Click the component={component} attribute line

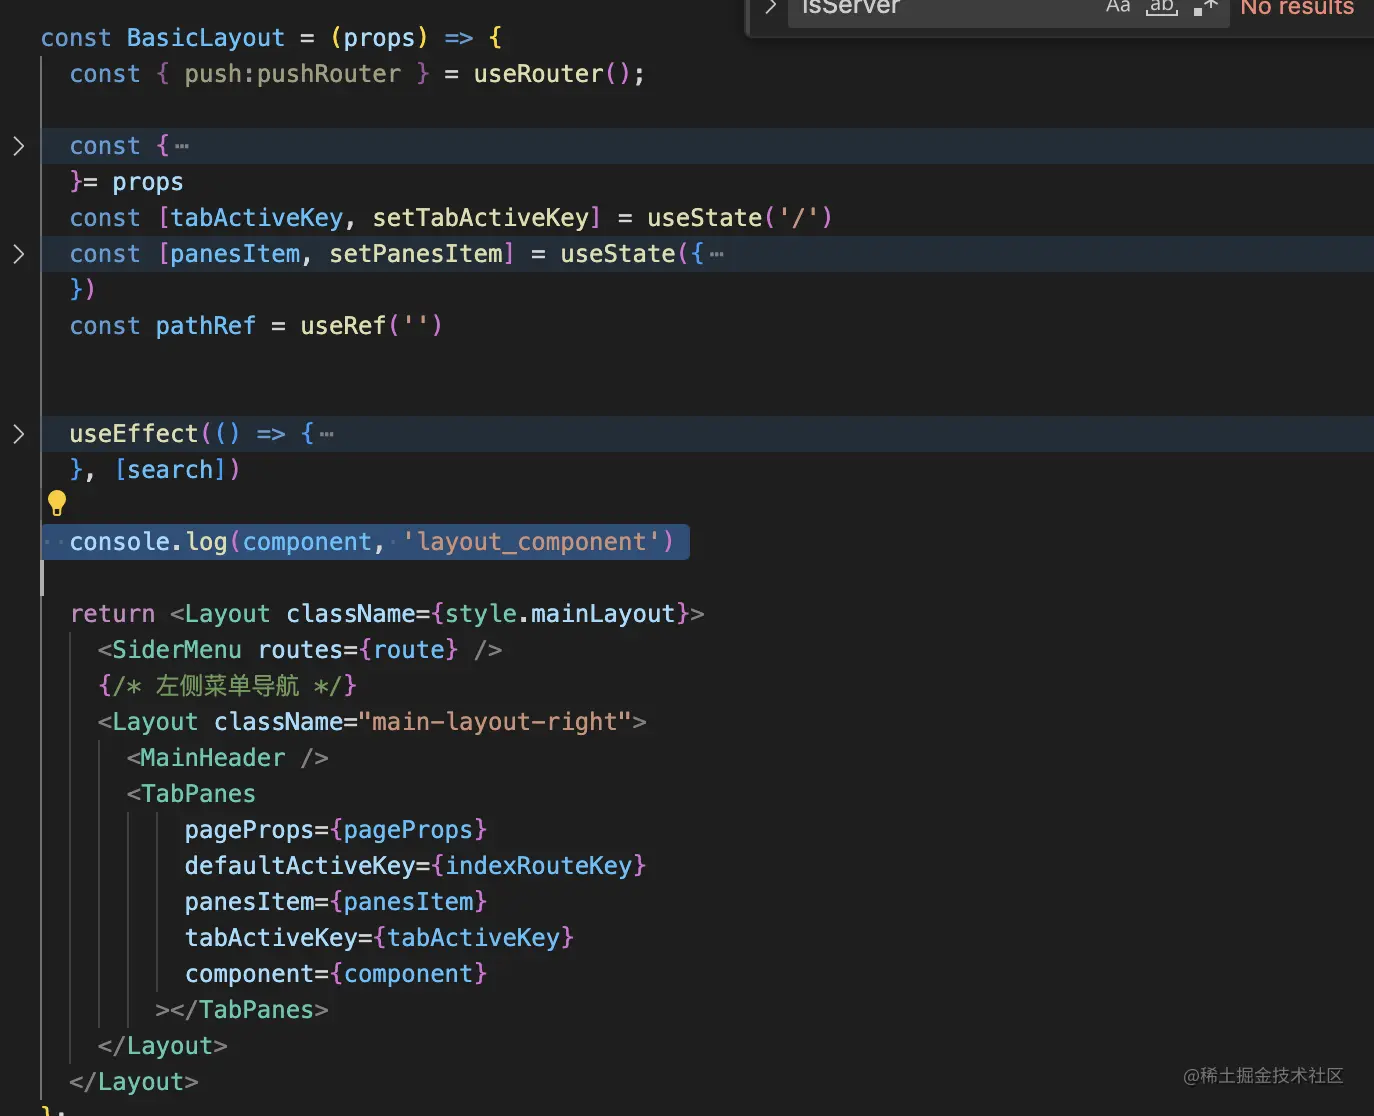click(336, 974)
